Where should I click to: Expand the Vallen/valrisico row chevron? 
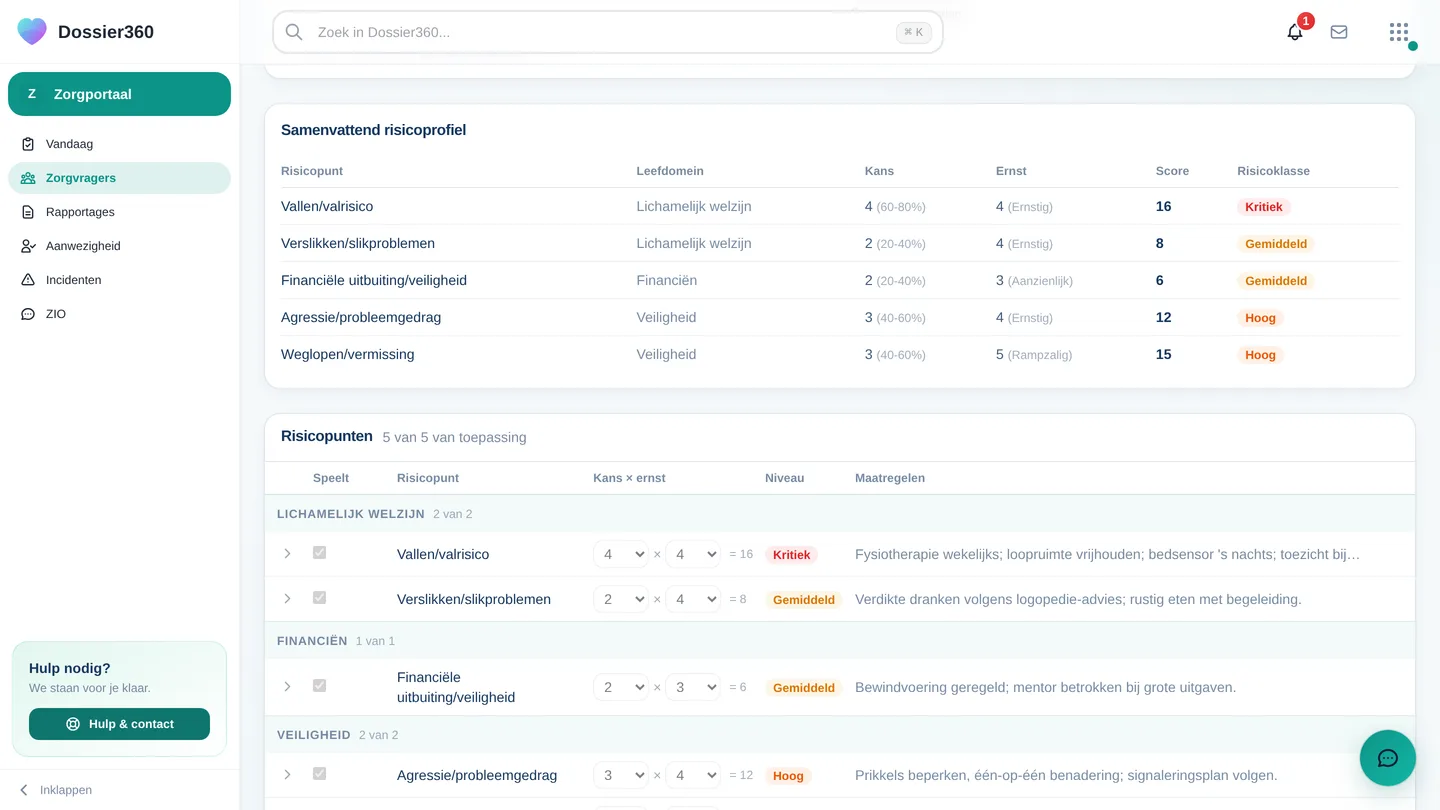[x=287, y=554]
